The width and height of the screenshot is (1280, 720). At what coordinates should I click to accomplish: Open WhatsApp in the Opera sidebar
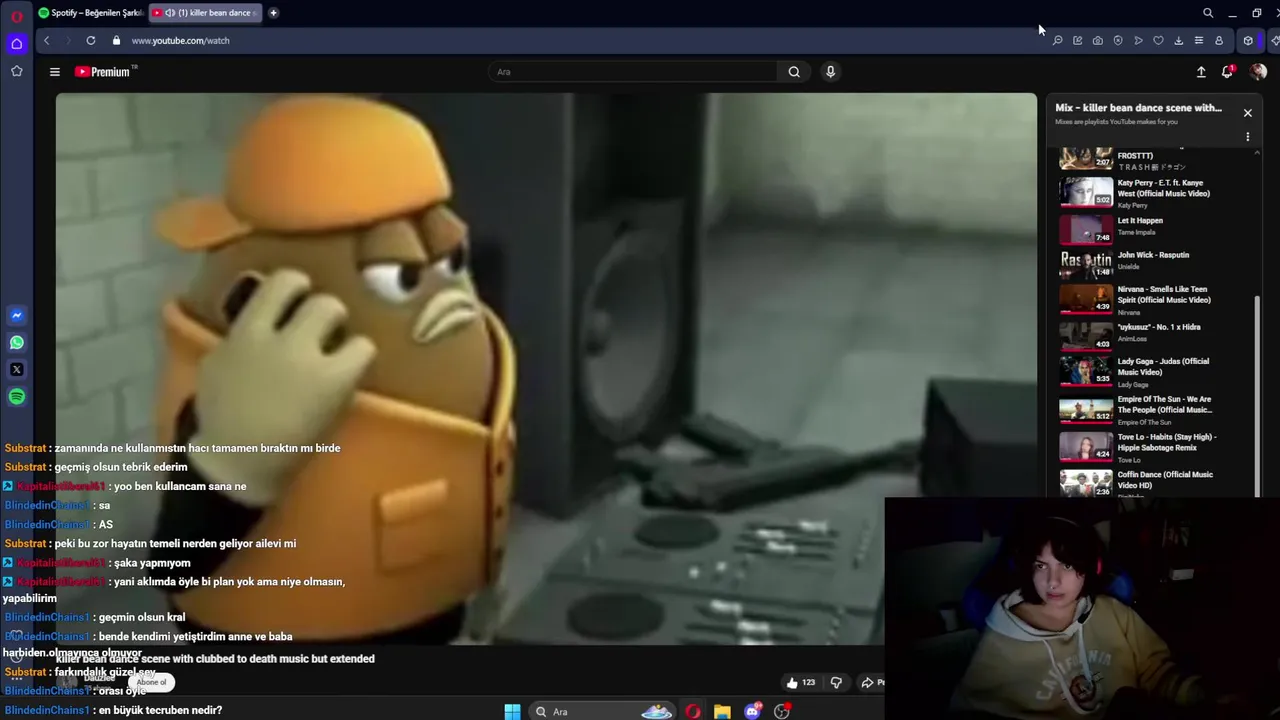click(17, 343)
